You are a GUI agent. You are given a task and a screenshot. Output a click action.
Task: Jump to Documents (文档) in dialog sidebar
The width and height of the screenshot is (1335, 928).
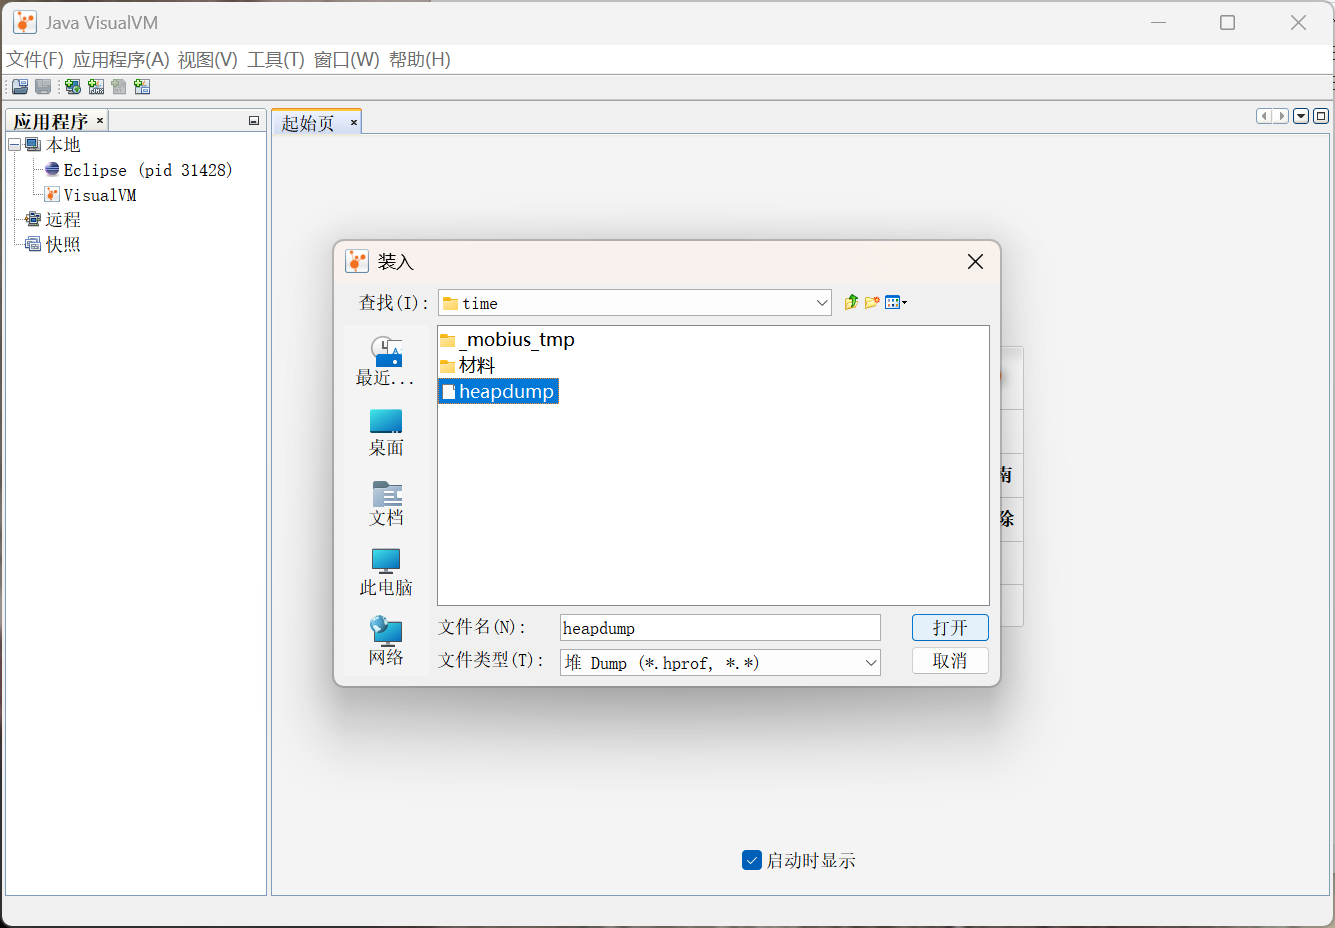[x=386, y=503]
